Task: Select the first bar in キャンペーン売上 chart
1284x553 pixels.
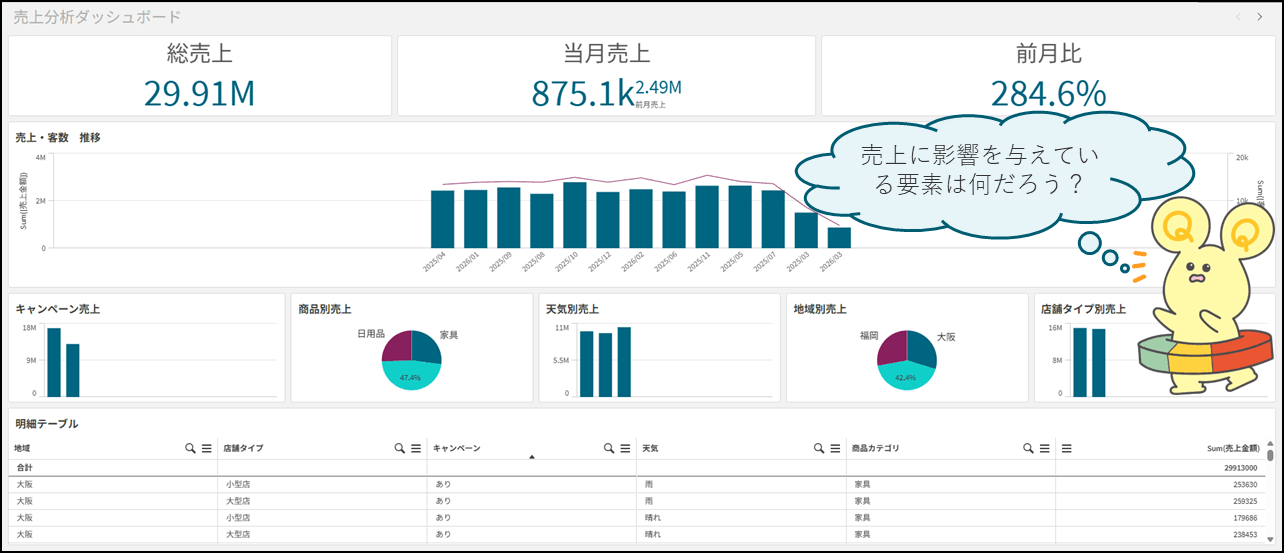Action: point(54,360)
